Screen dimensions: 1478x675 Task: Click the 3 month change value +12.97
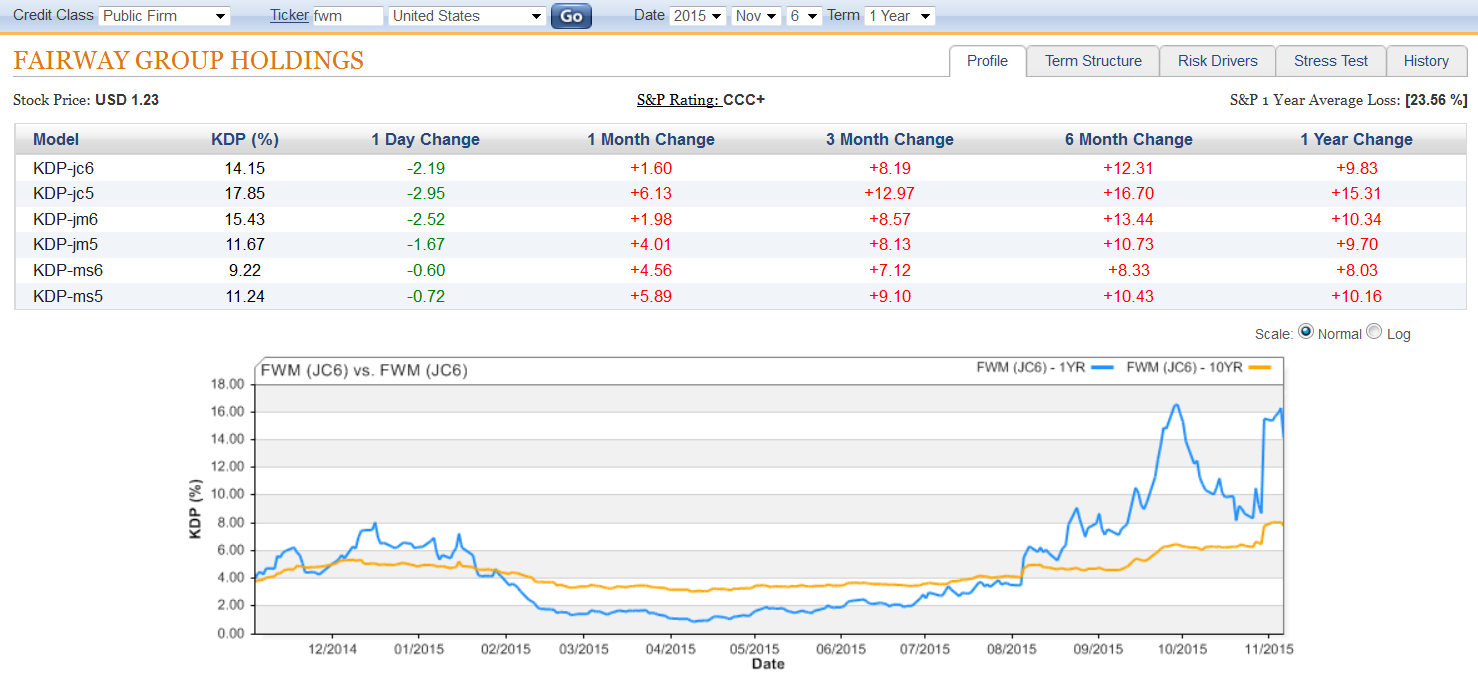890,193
